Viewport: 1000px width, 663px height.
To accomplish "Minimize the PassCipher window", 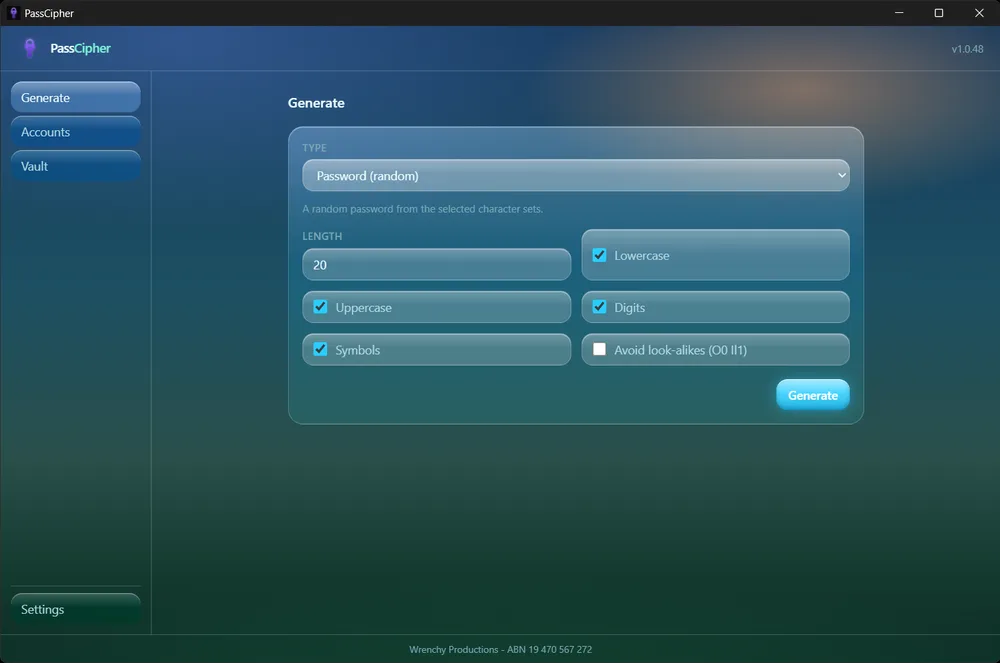I will (x=899, y=13).
